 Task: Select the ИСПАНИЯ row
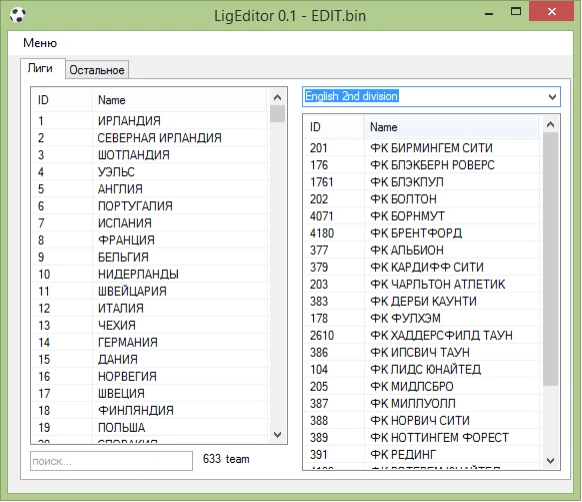(x=150, y=223)
